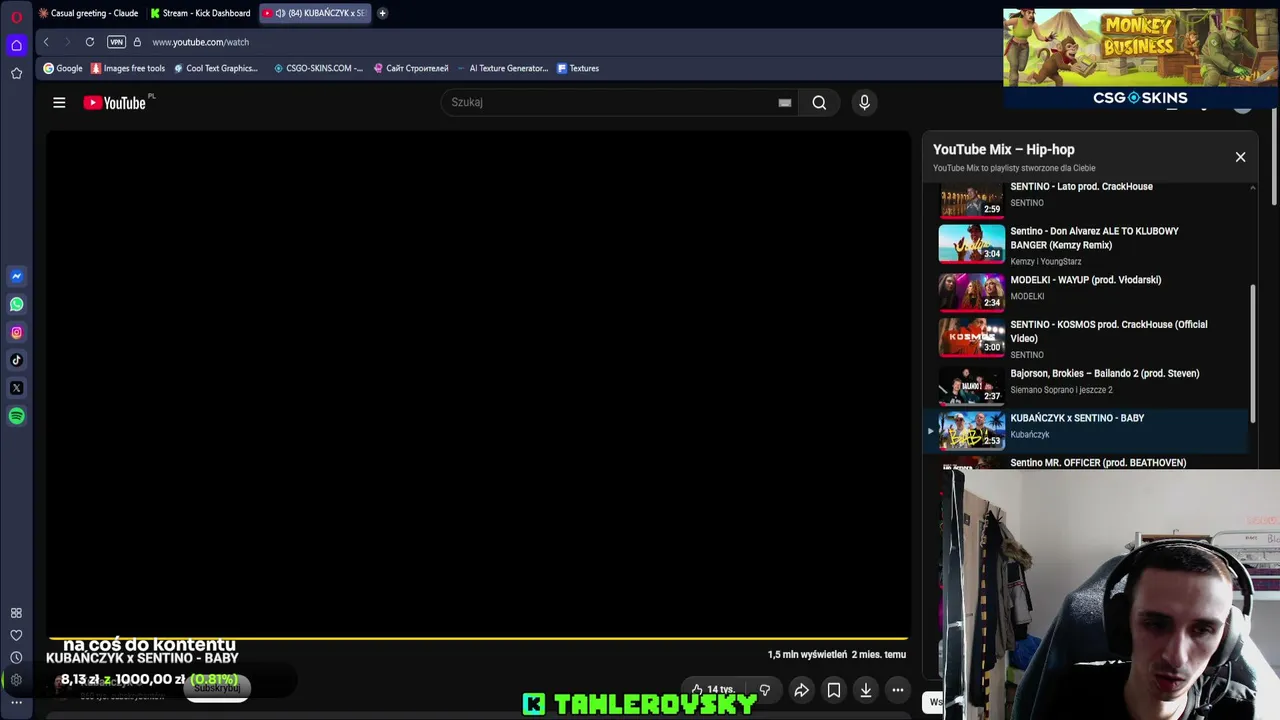Click the BABY 2:53 video thumbnail
The image size is (1280, 720).
pyautogui.click(x=971, y=430)
